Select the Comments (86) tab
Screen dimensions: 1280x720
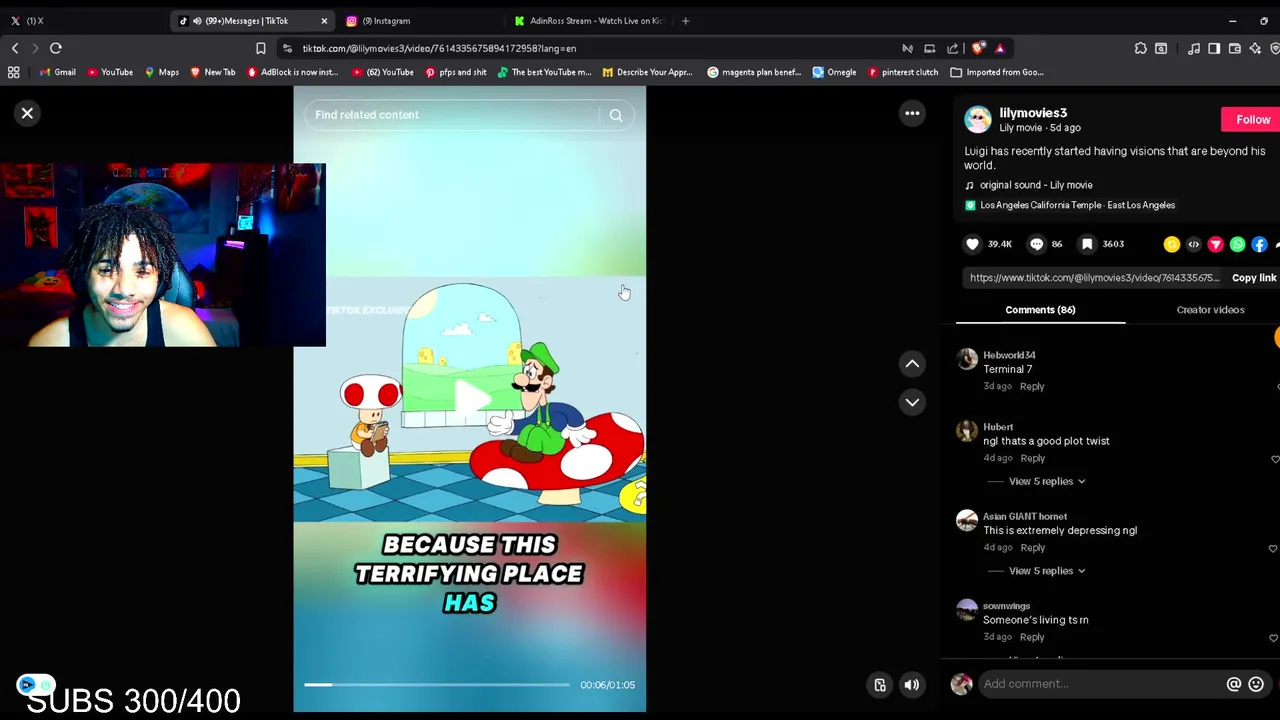[1040, 310]
